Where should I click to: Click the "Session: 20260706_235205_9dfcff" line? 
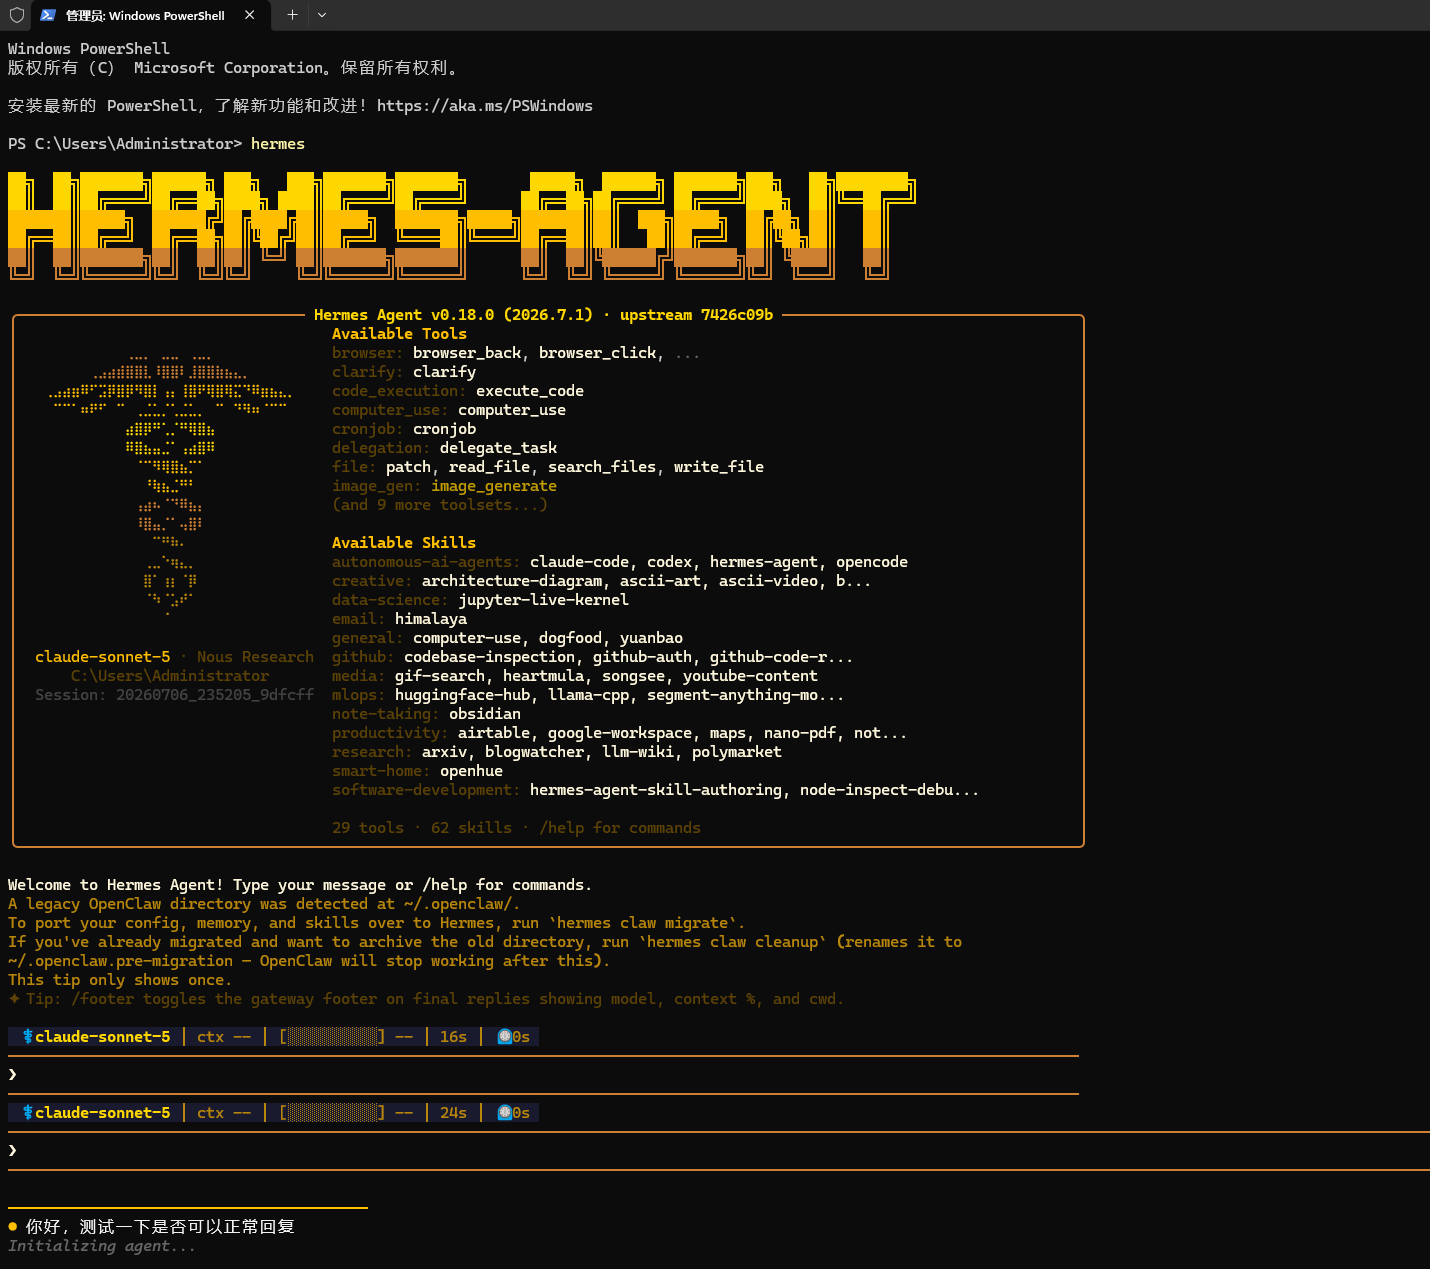click(174, 695)
